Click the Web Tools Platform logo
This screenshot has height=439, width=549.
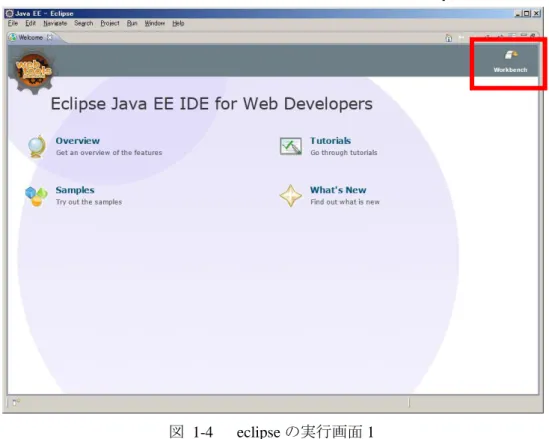pos(34,71)
